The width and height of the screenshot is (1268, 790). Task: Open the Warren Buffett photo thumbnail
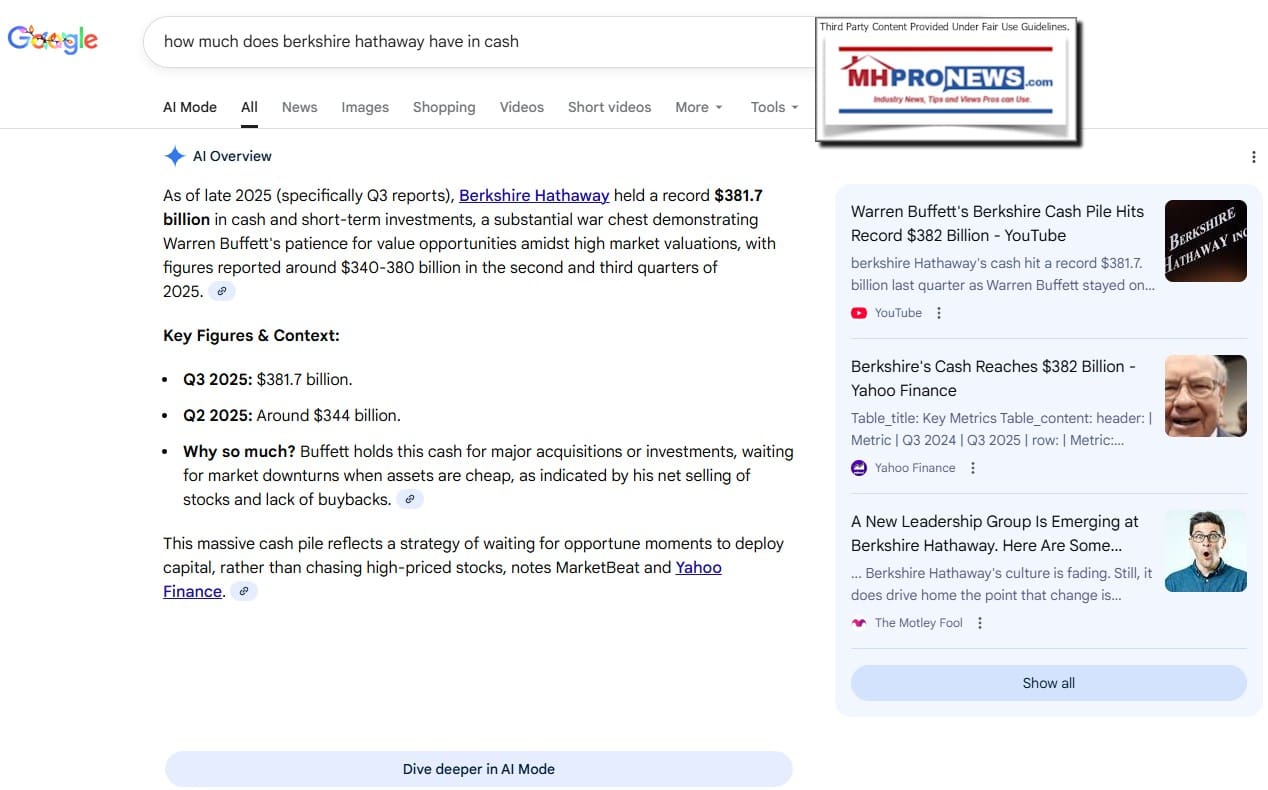(1205, 396)
